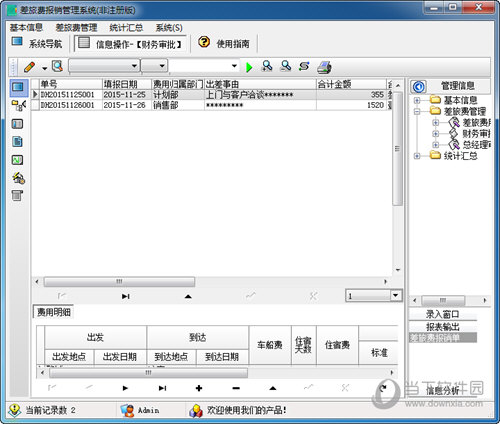Go to next record in lower navigator
500x424 pixels.
point(125,388)
